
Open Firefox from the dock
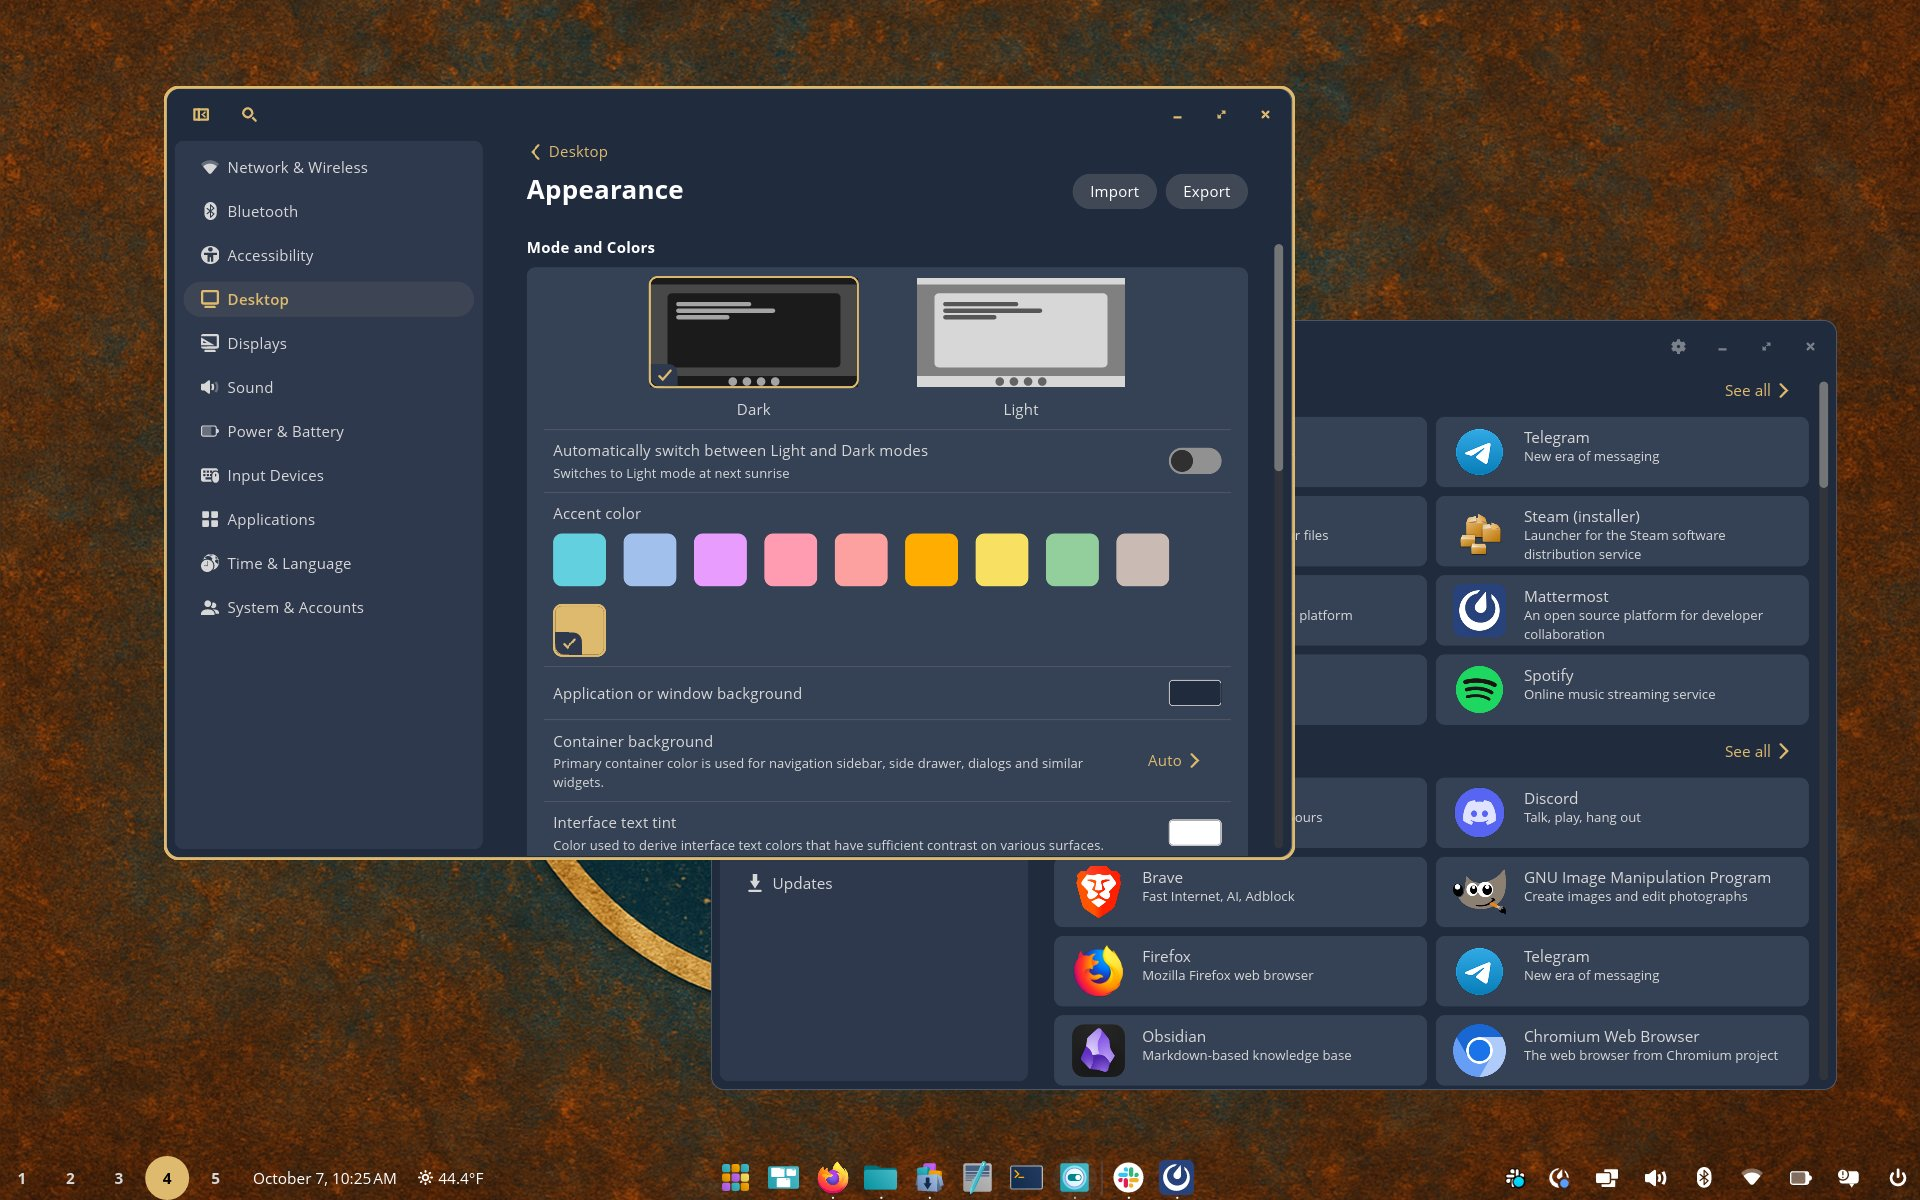pyautogui.click(x=832, y=1177)
